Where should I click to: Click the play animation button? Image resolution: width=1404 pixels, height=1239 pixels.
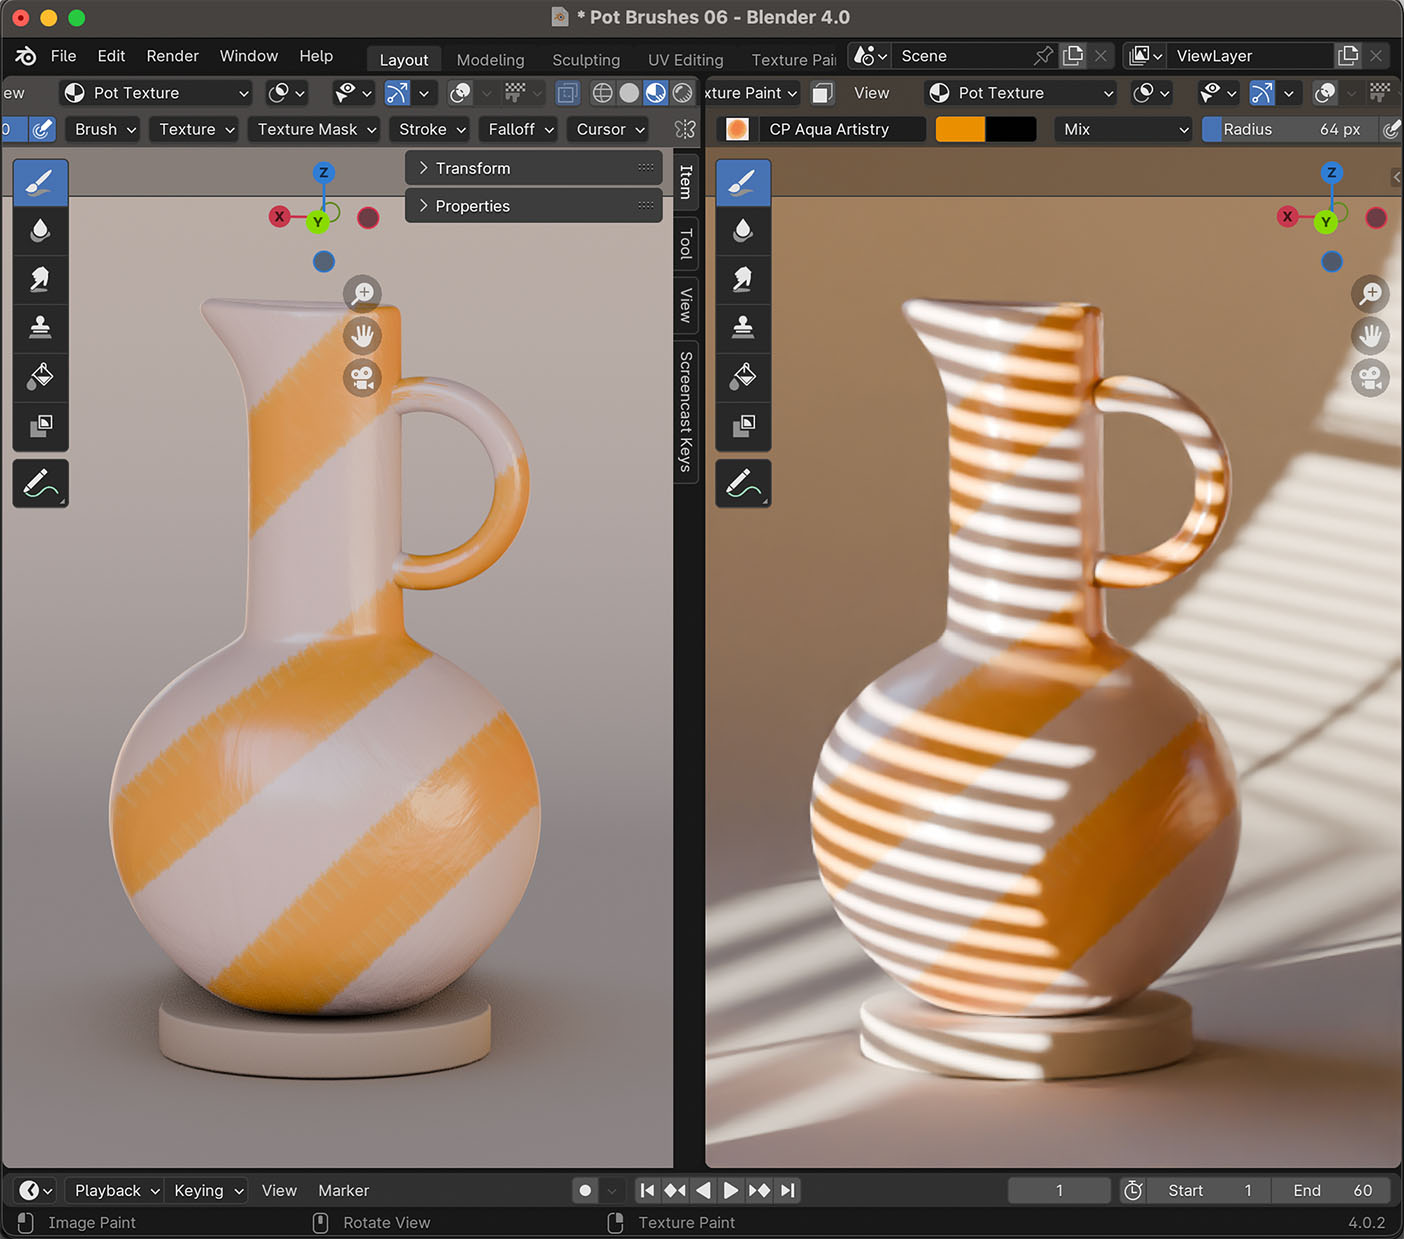[x=731, y=1190]
